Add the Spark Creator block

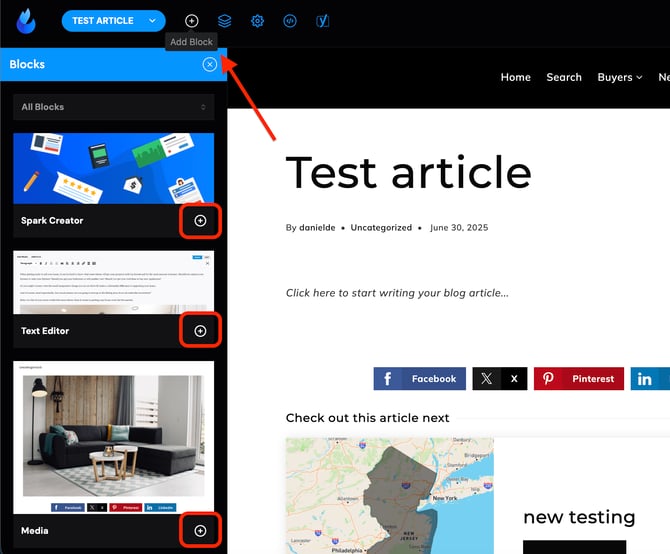pos(200,221)
